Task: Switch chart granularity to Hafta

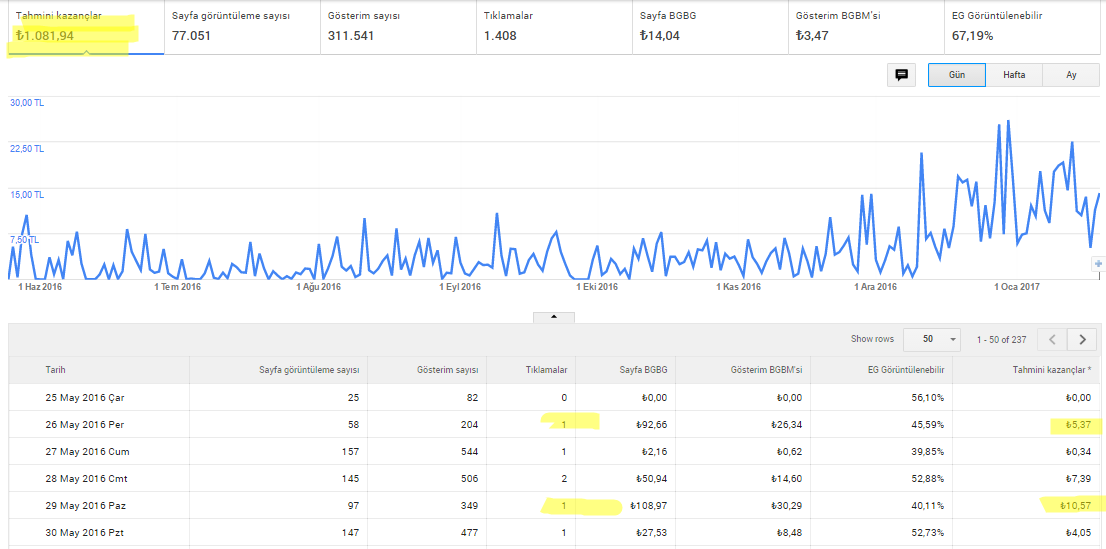Action: point(1014,75)
